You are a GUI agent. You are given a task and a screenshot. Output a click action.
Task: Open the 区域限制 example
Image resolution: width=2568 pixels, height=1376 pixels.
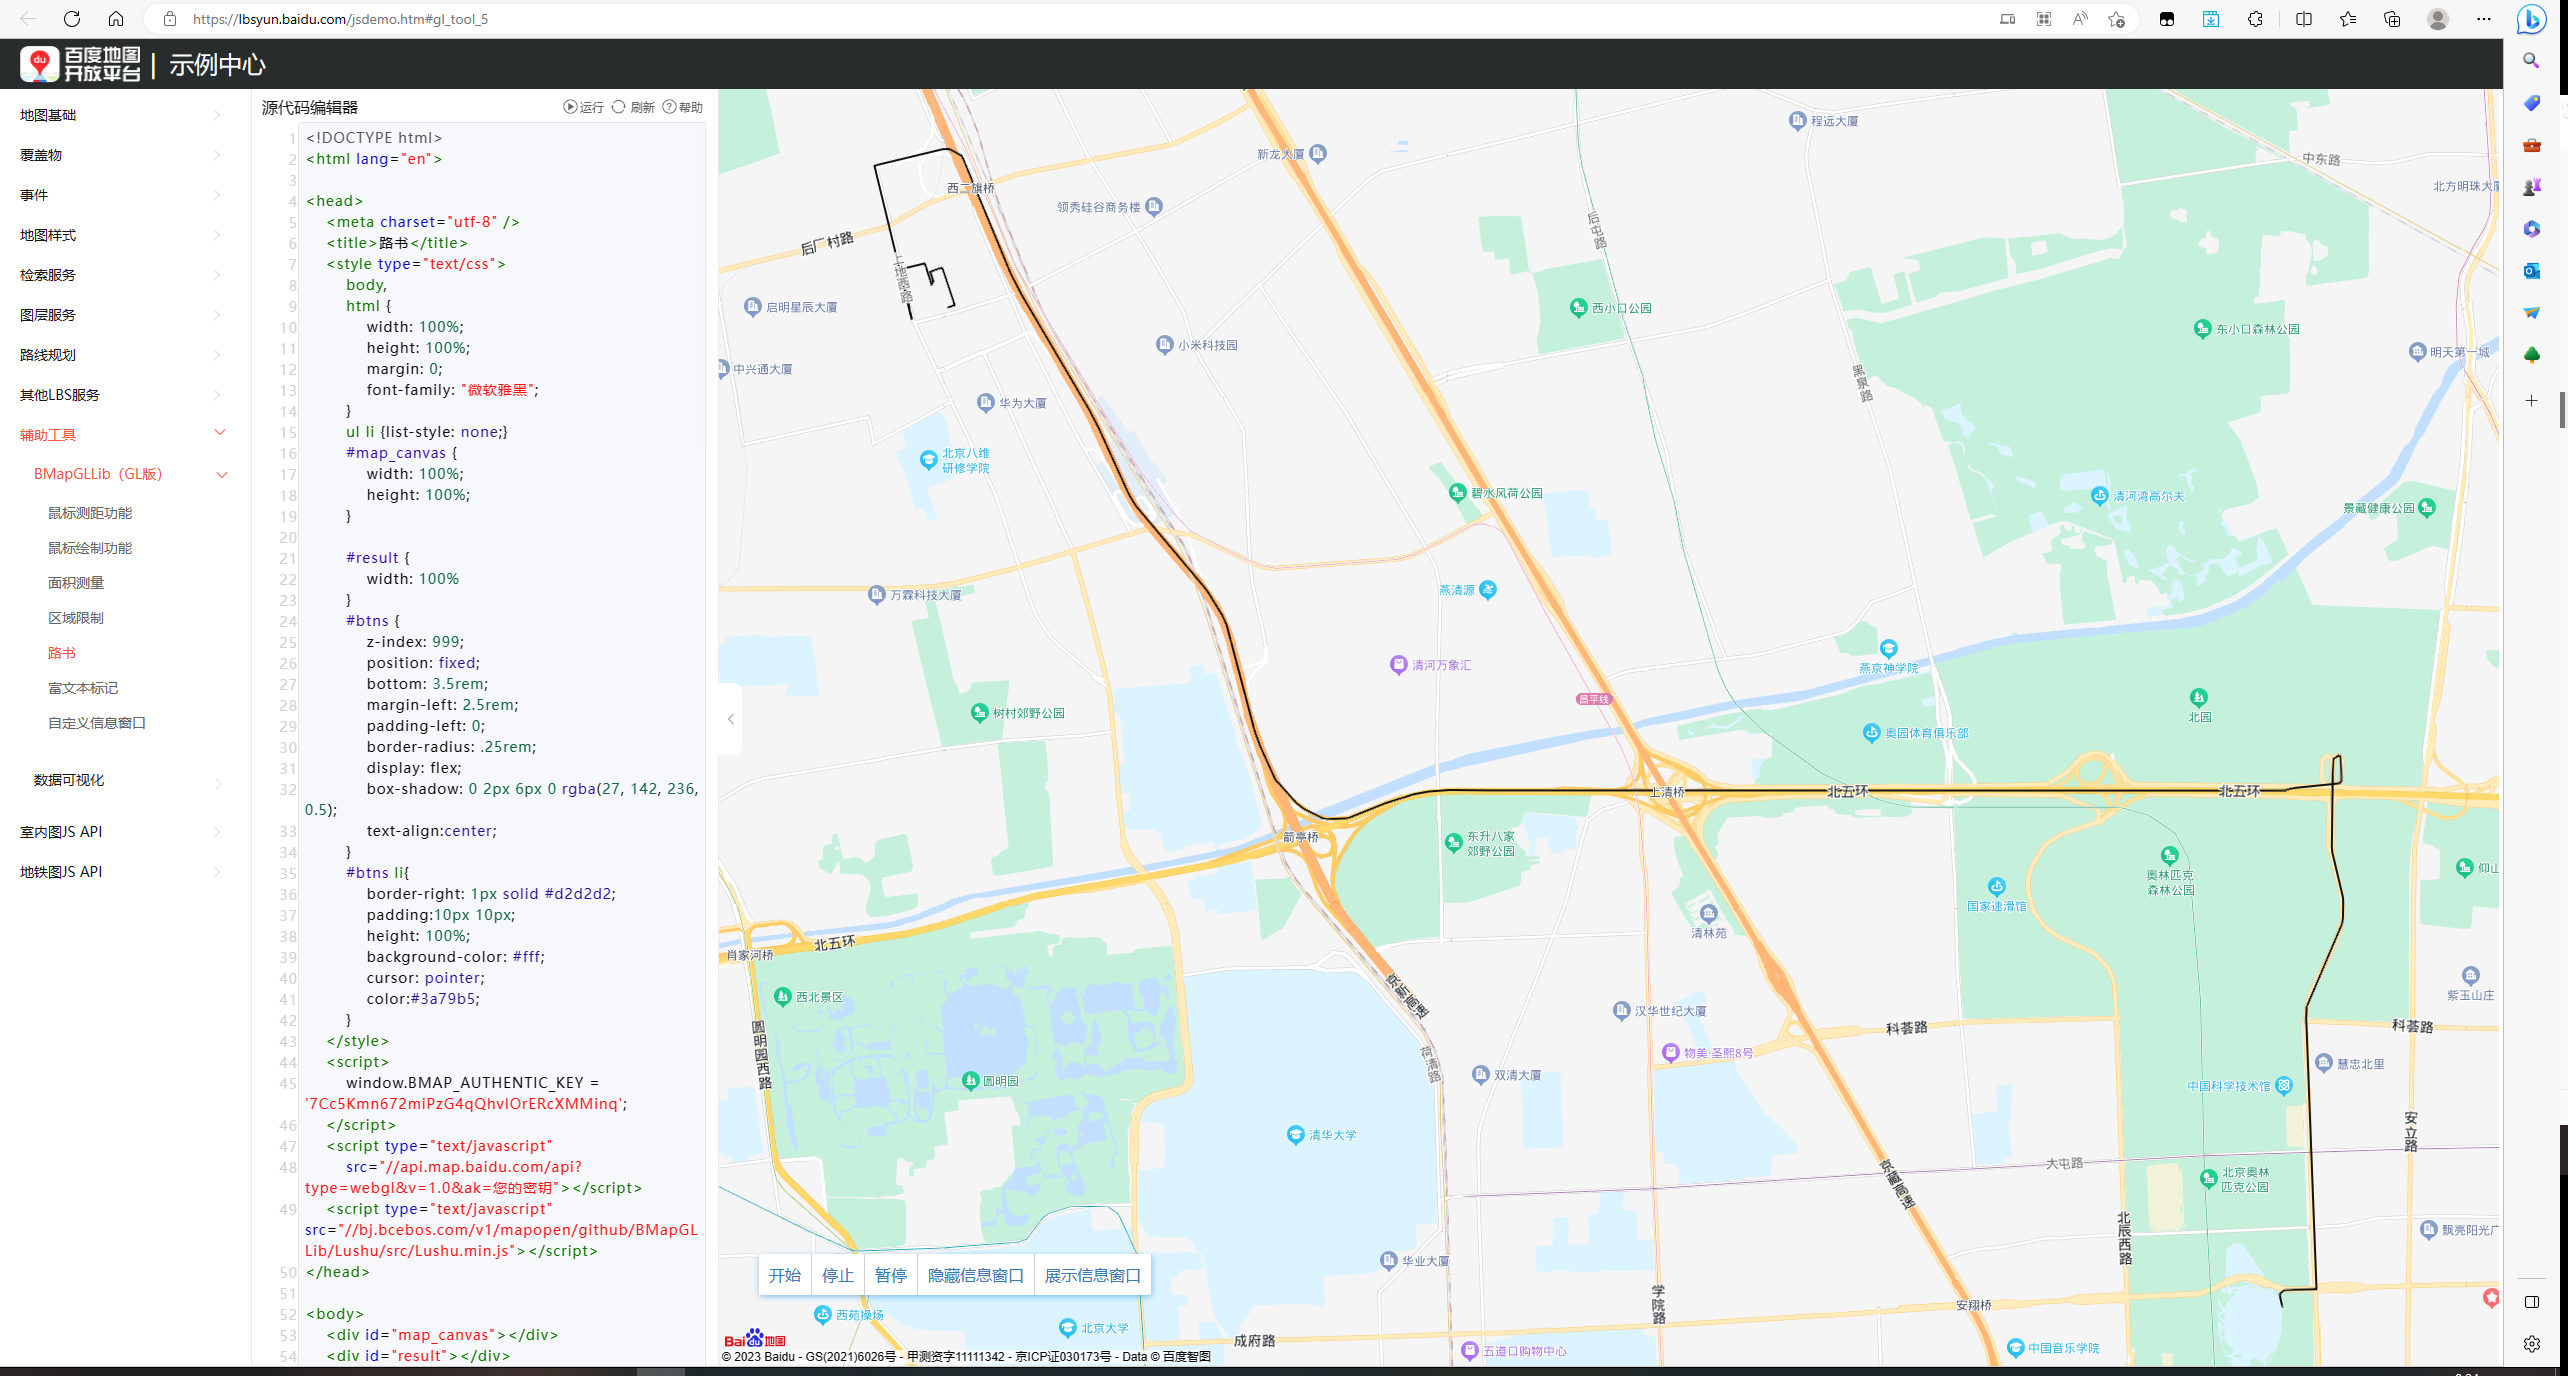click(76, 618)
